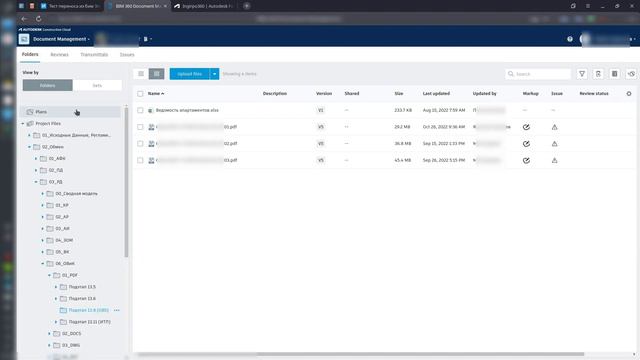Collapse the 03_РД folder arrow
Viewport: 640px width, 360px height.
coord(36,182)
